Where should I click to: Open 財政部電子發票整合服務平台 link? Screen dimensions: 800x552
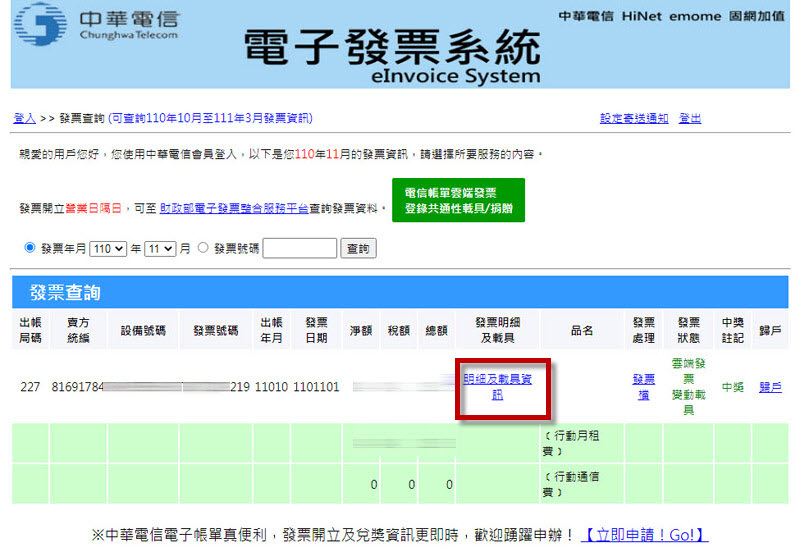coord(234,208)
